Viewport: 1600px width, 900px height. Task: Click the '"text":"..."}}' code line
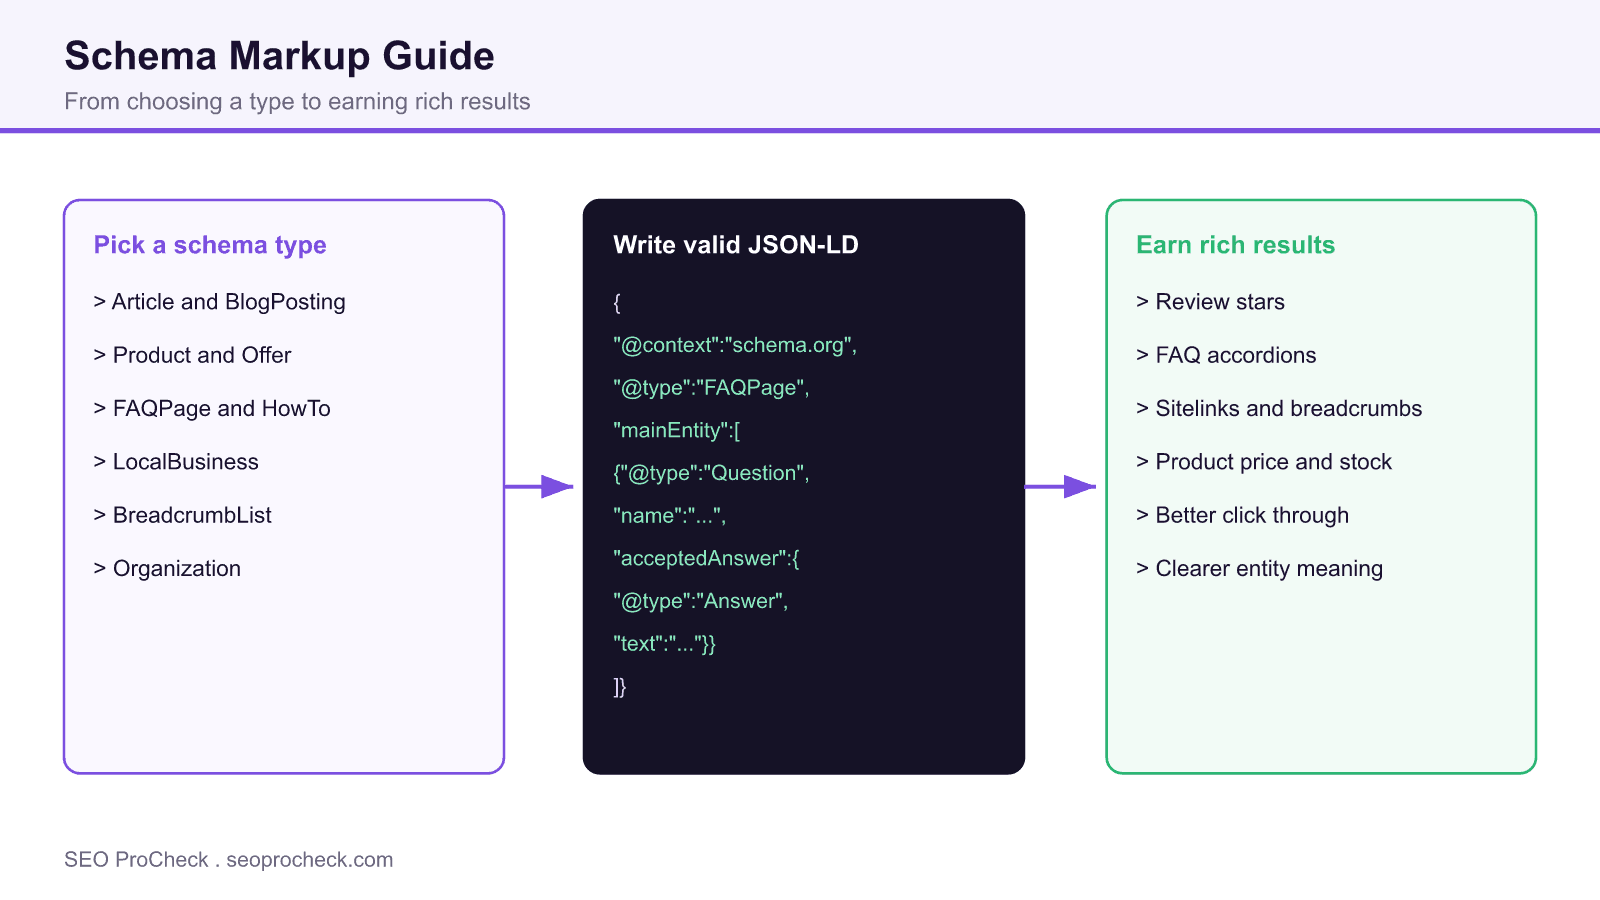[664, 644]
